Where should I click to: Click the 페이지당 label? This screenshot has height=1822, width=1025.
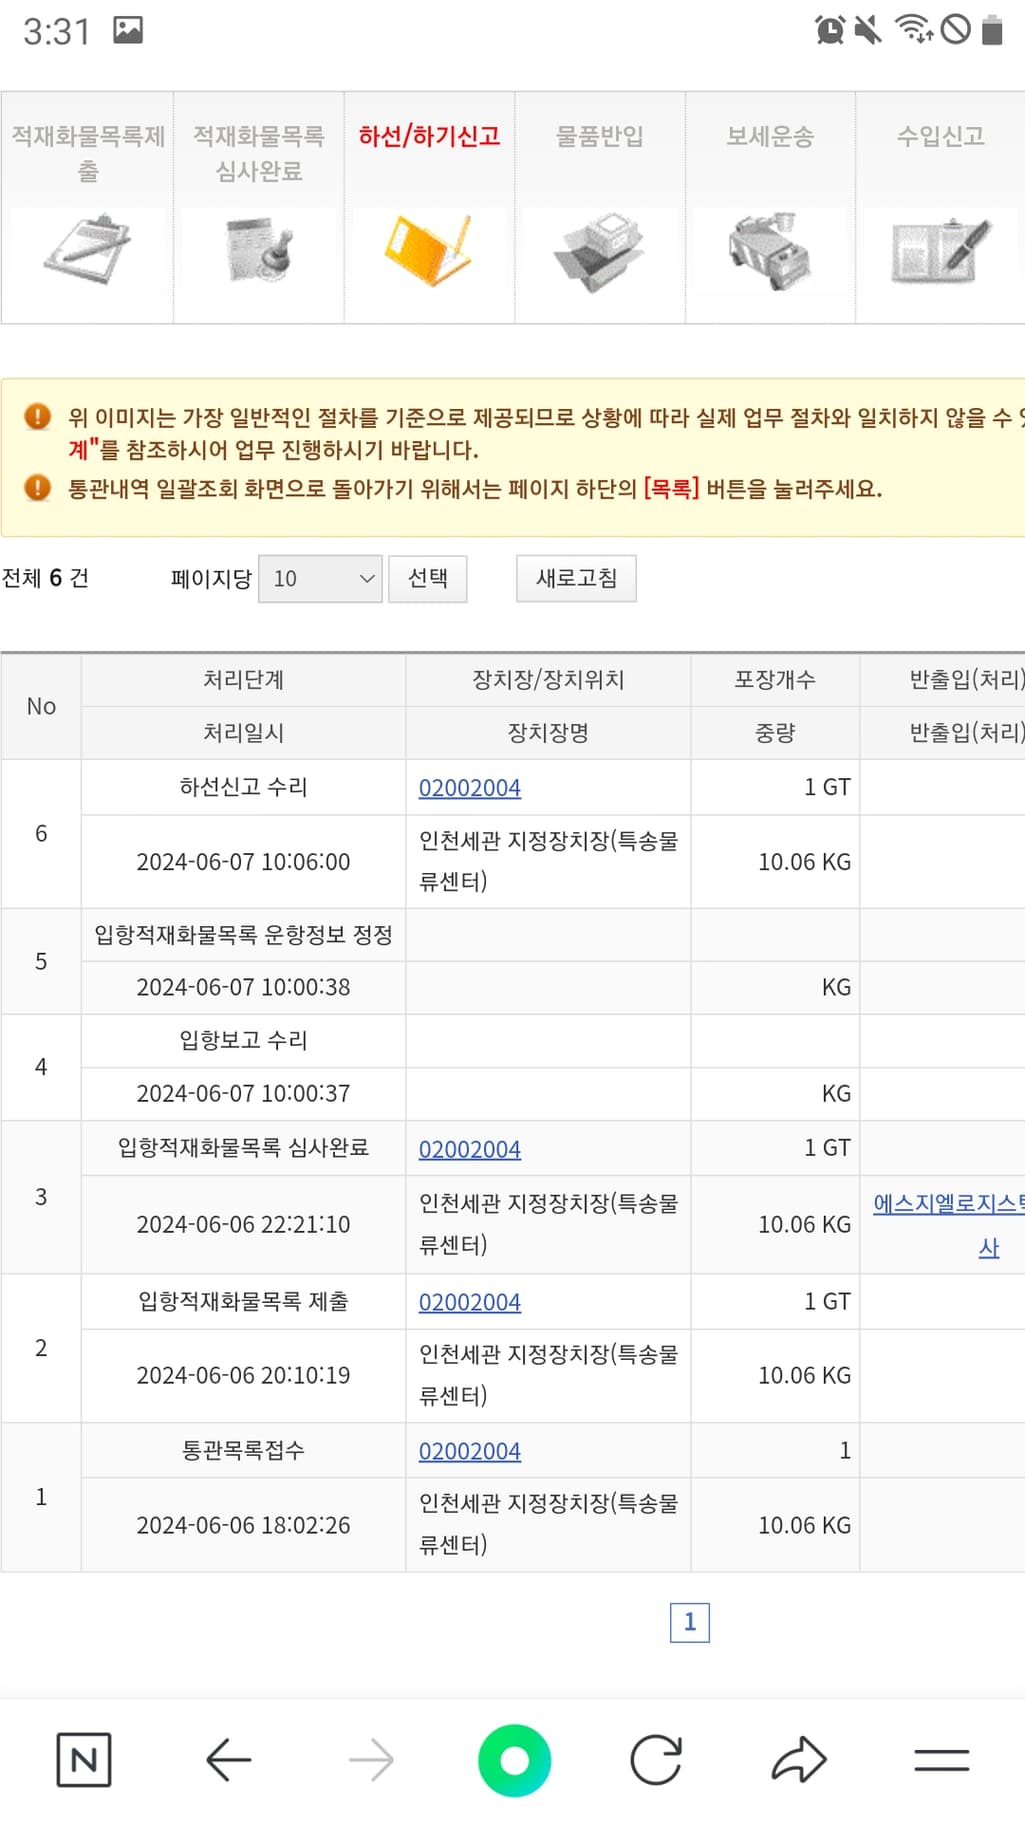pos(211,578)
